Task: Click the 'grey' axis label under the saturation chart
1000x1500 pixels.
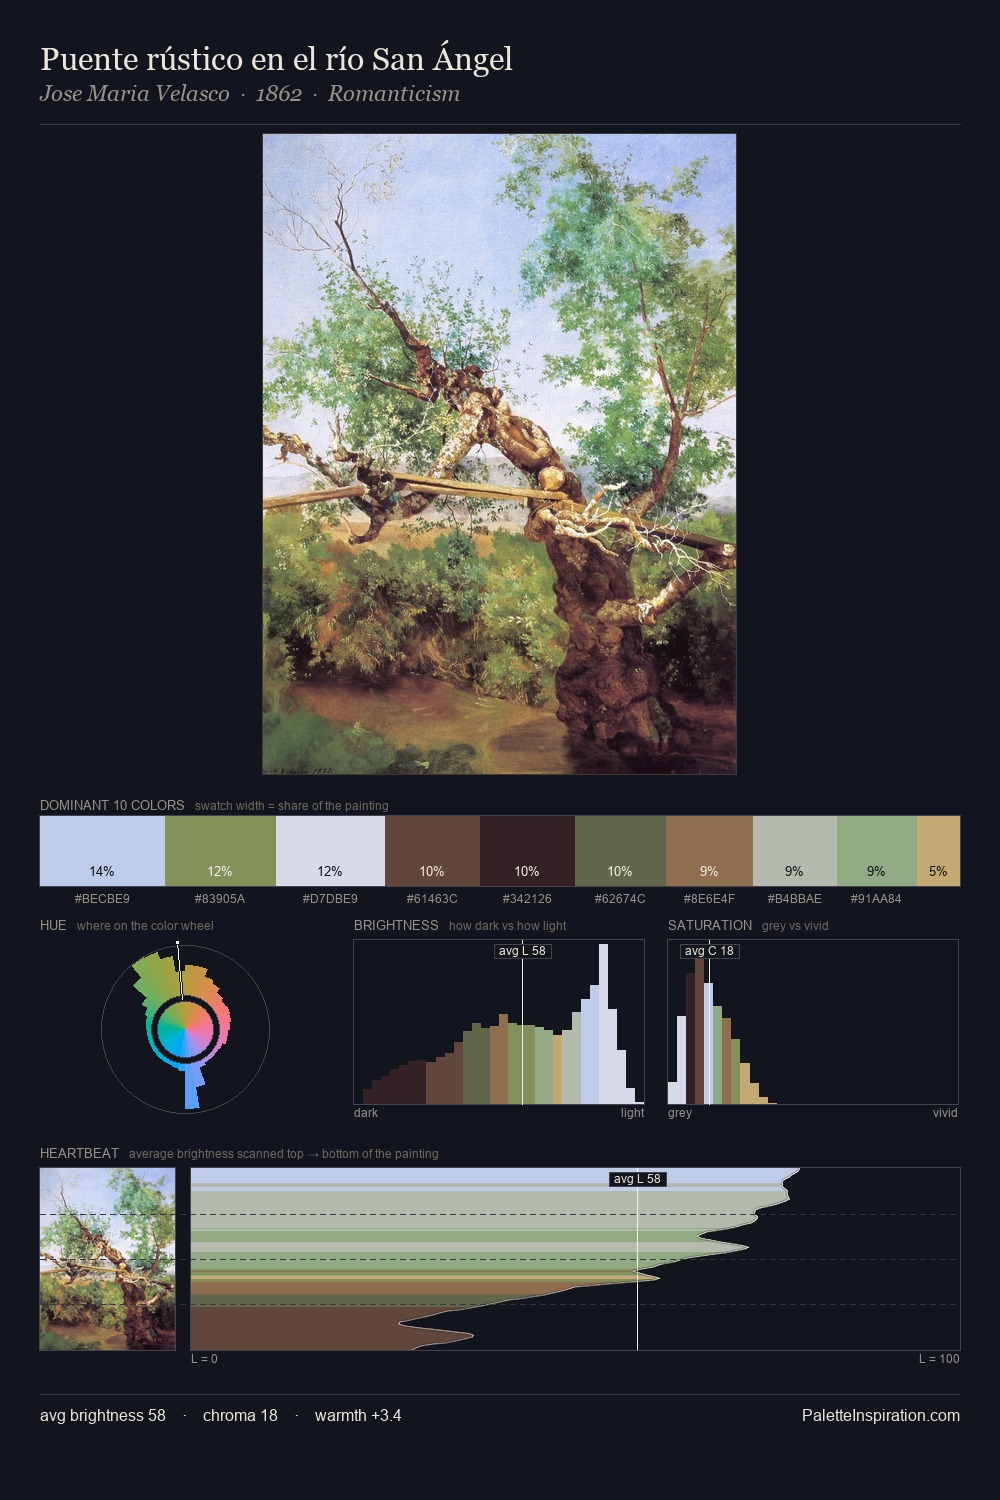Action: 680,1113
